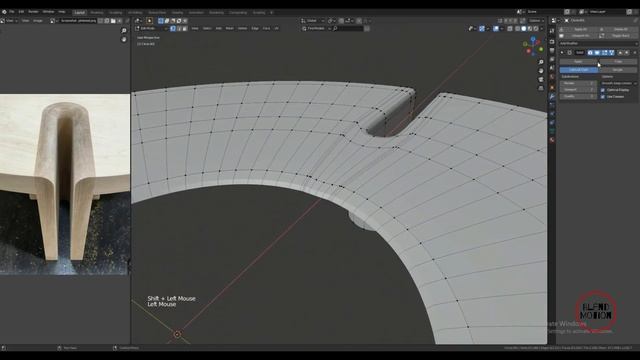Viewport: 640px width, 360px height.
Task: Open the Material properties tab
Action: point(552,140)
